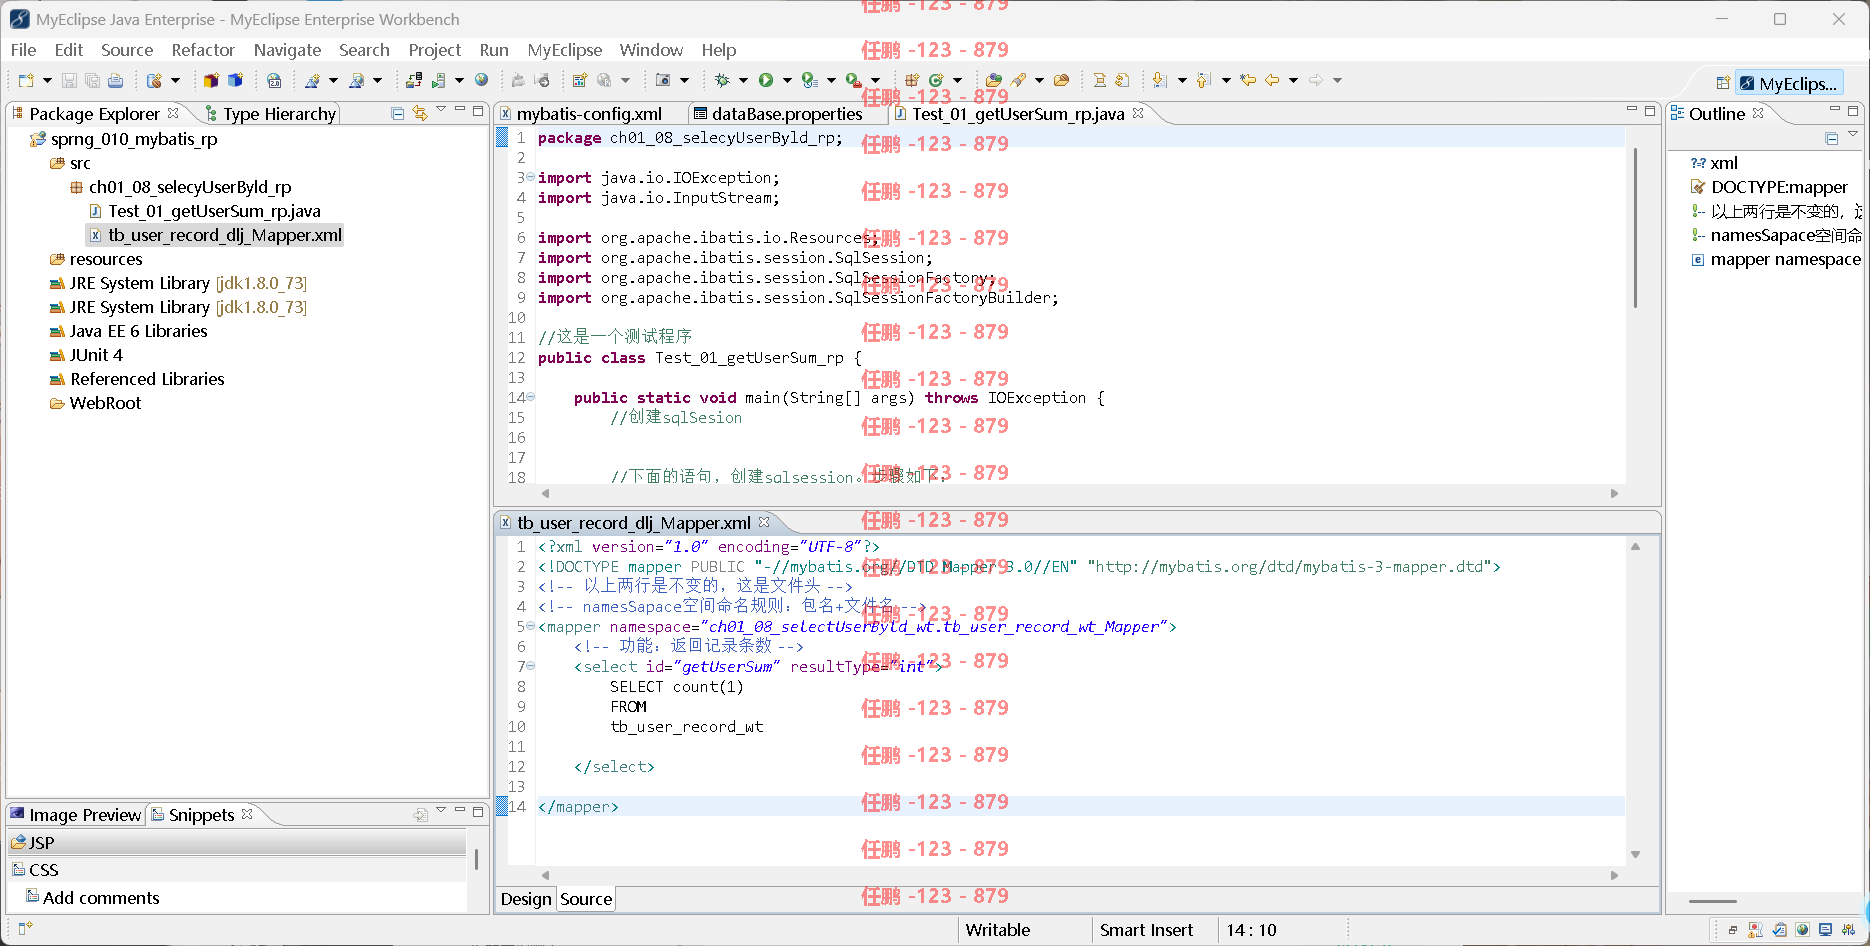Viewport: 1870px width, 946px height.
Task: Maximize the Outline panel
Action: [x=1853, y=110]
